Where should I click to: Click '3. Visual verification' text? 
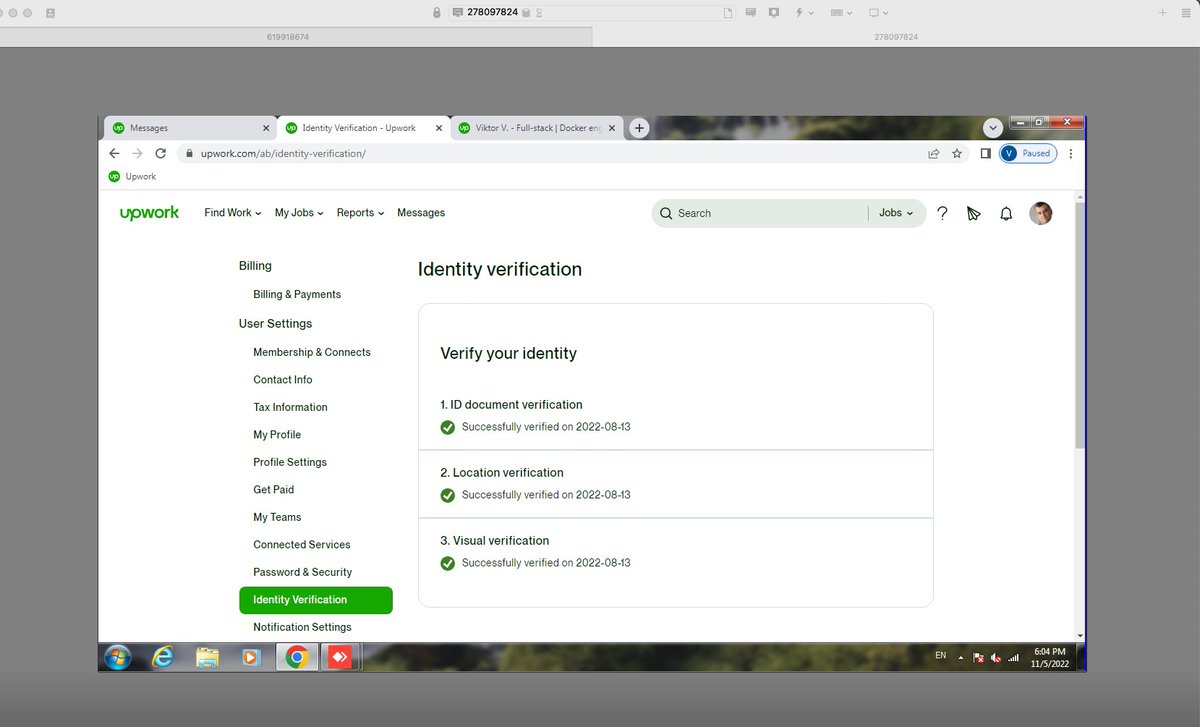[494, 541]
